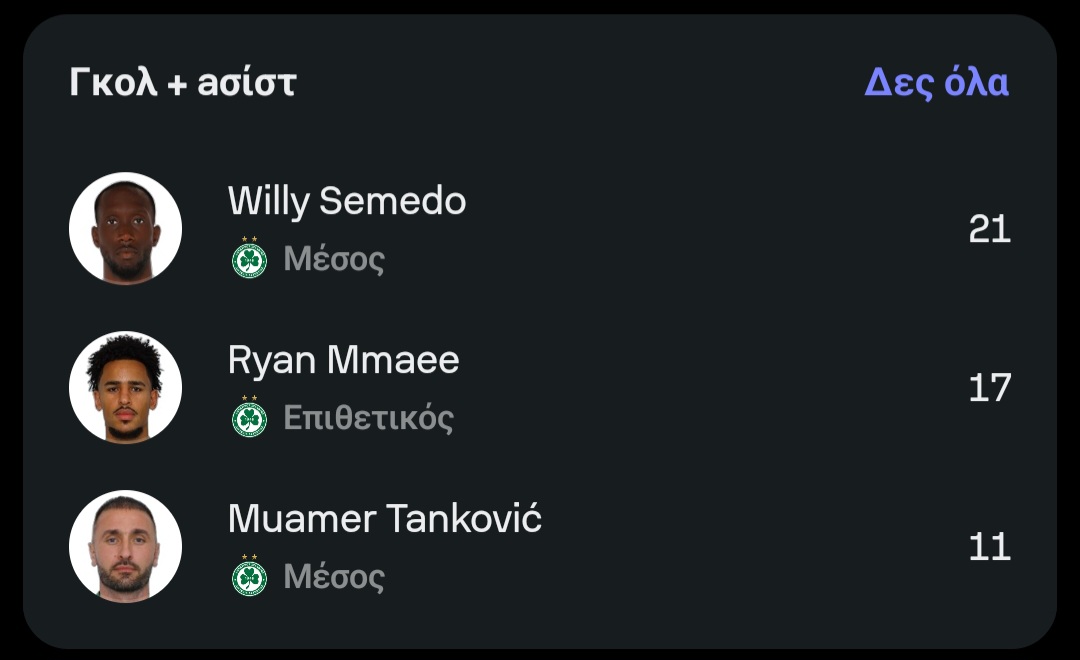
Task: Open the Ryan Mmaee player name
Action: click(343, 360)
